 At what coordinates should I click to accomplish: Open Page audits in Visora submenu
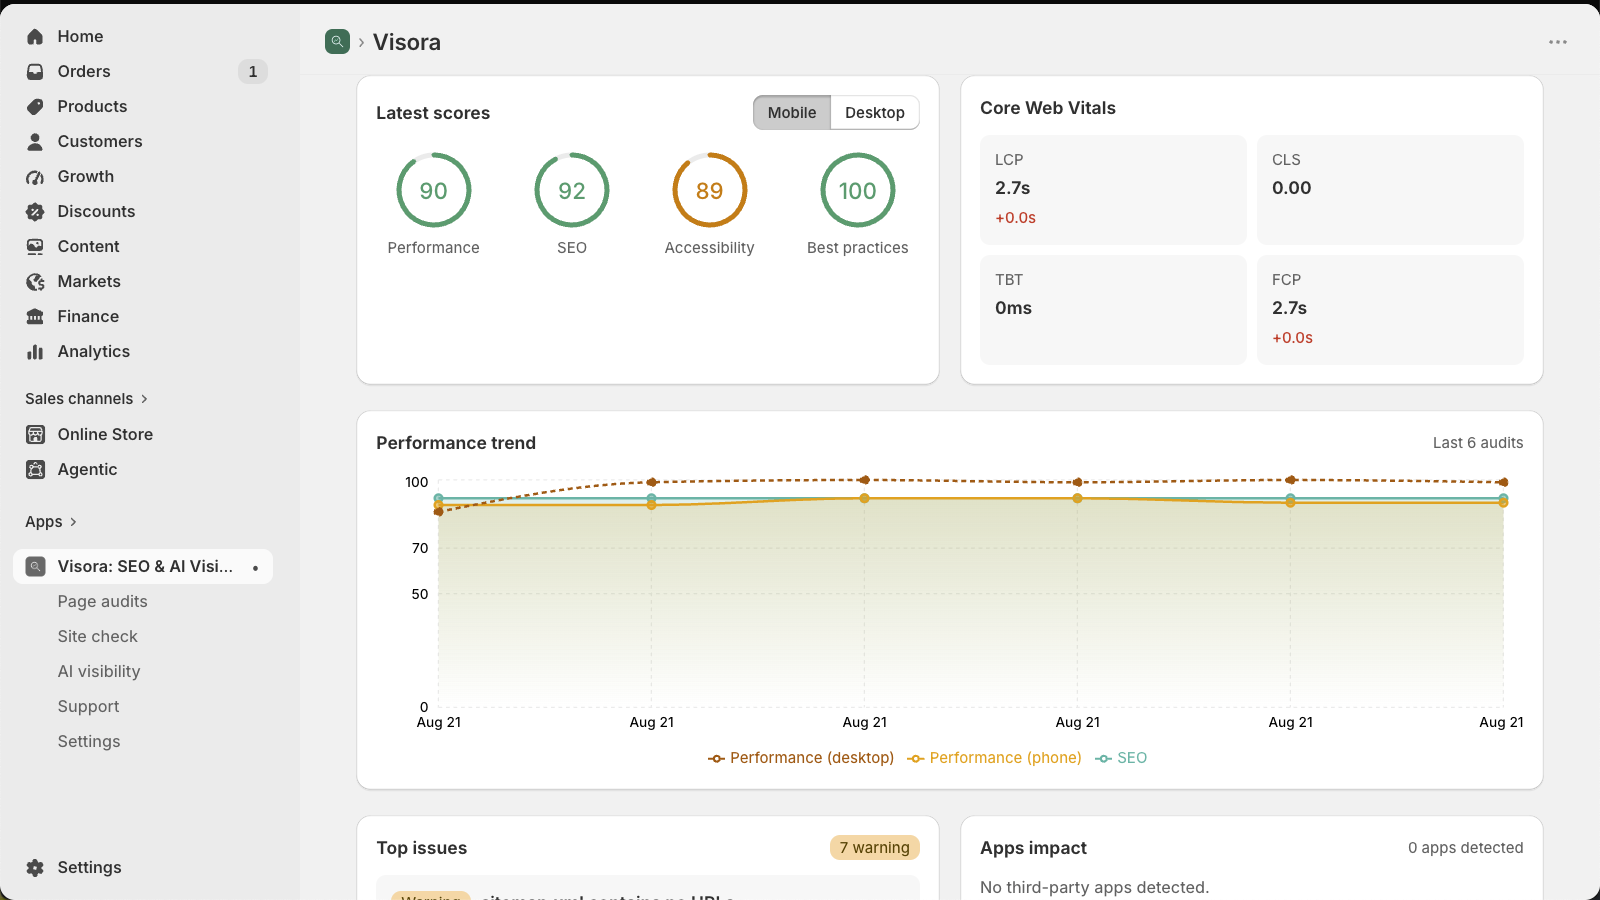pyautogui.click(x=102, y=602)
